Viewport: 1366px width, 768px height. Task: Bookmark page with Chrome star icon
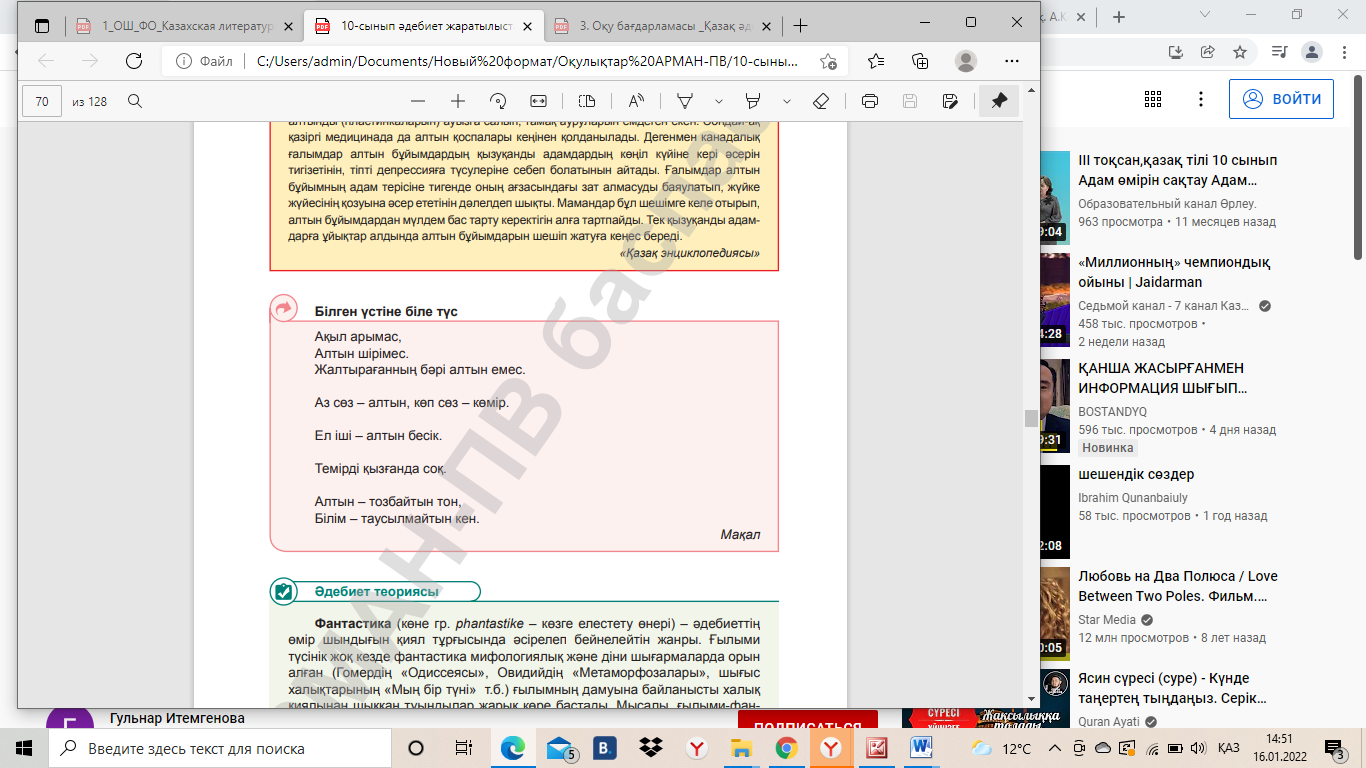(x=1240, y=52)
